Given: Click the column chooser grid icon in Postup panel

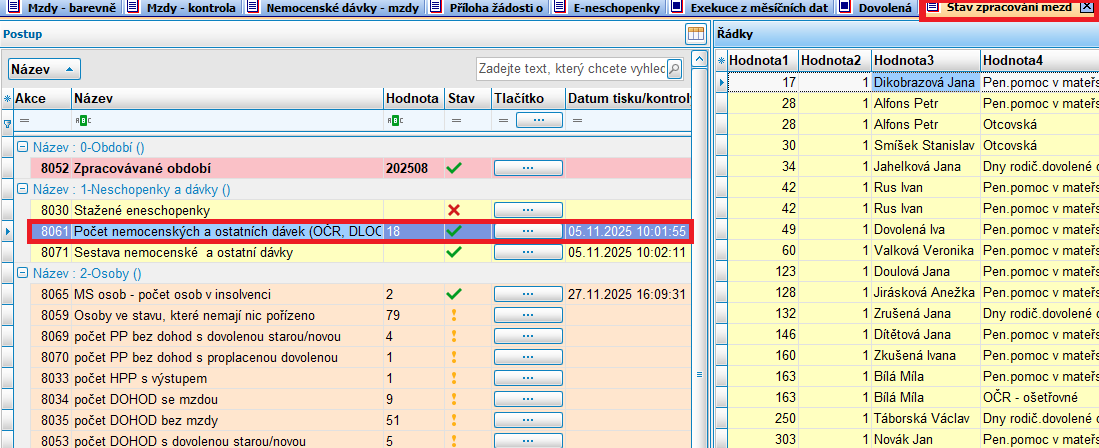Looking at the screenshot, I should [x=696, y=34].
